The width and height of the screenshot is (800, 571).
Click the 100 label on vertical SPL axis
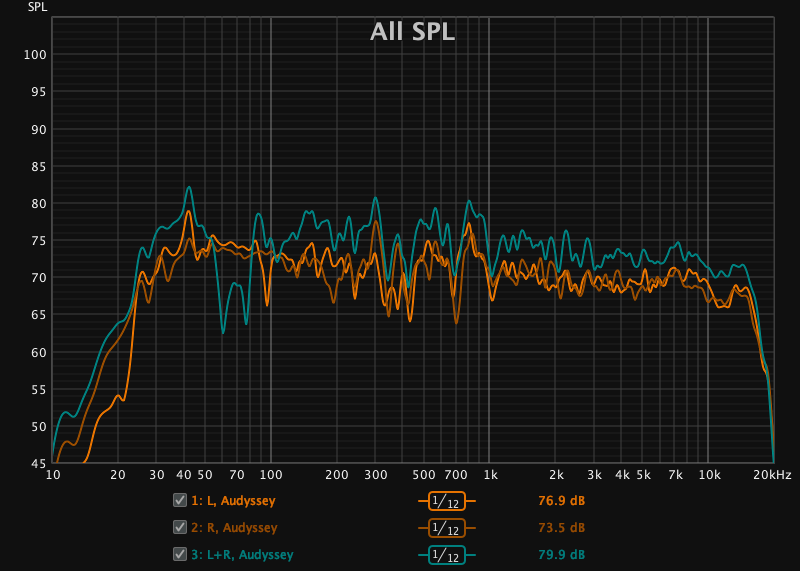[35, 55]
